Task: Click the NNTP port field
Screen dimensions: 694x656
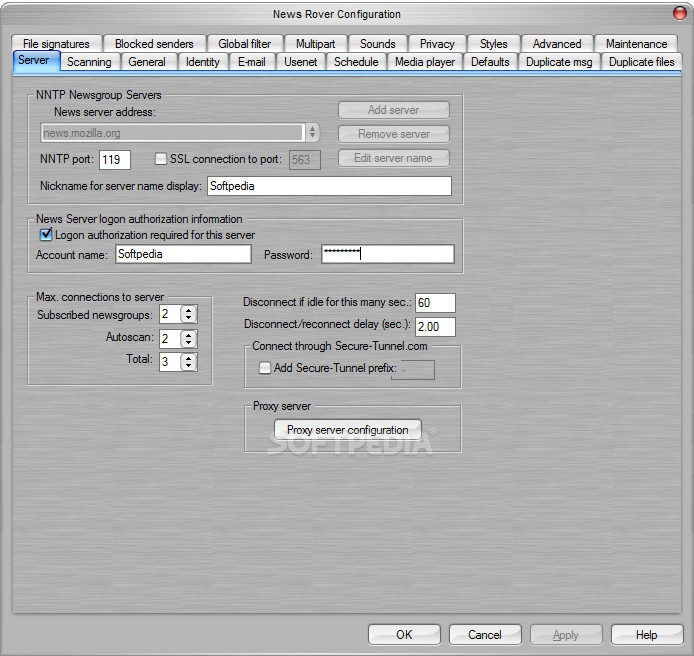Action: 115,160
